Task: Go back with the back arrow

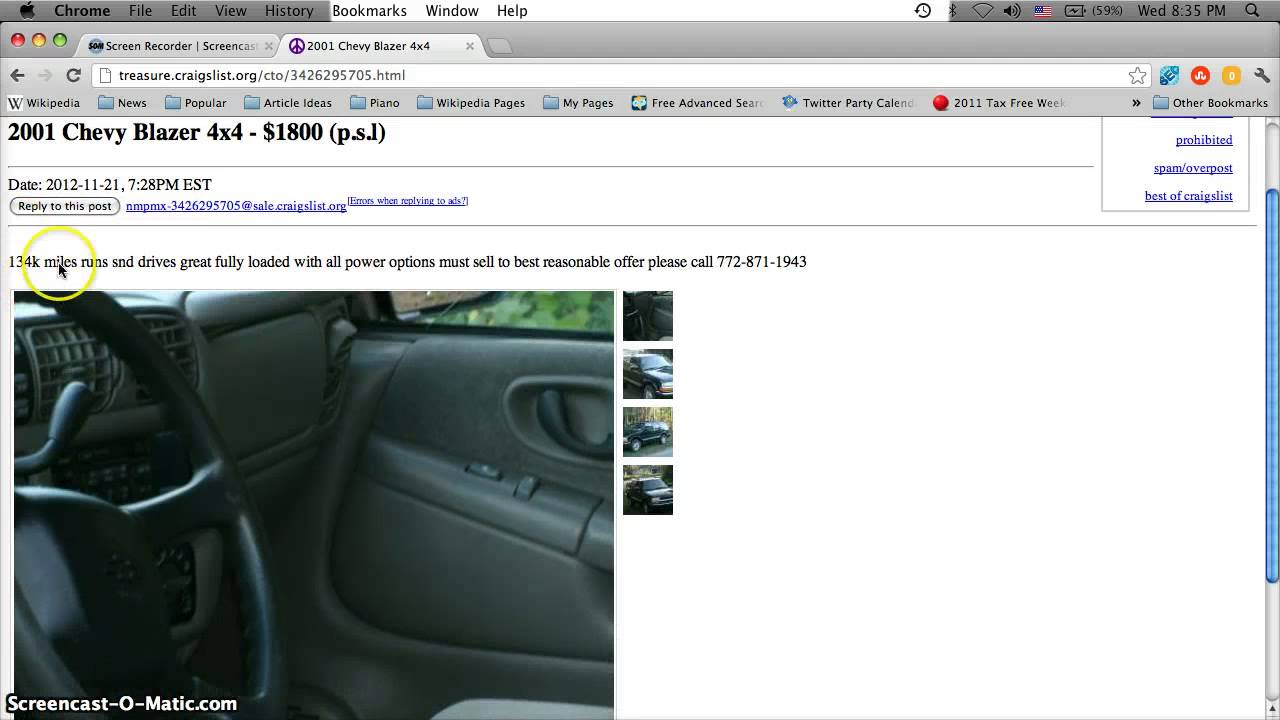Action: pyautogui.click(x=17, y=75)
